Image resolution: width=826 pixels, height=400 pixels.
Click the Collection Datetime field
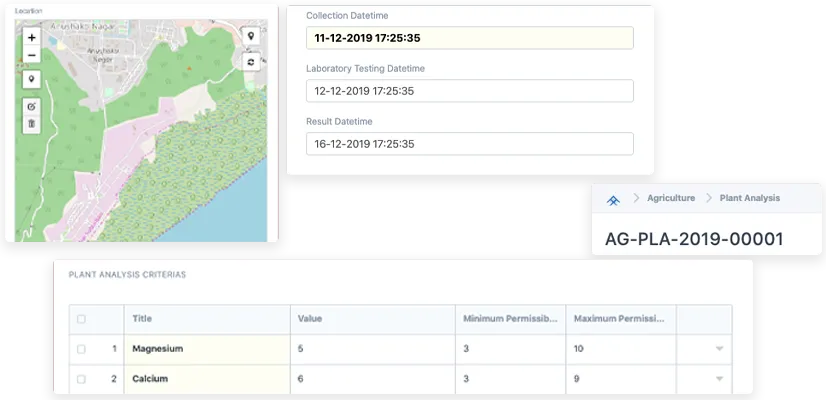pos(469,38)
